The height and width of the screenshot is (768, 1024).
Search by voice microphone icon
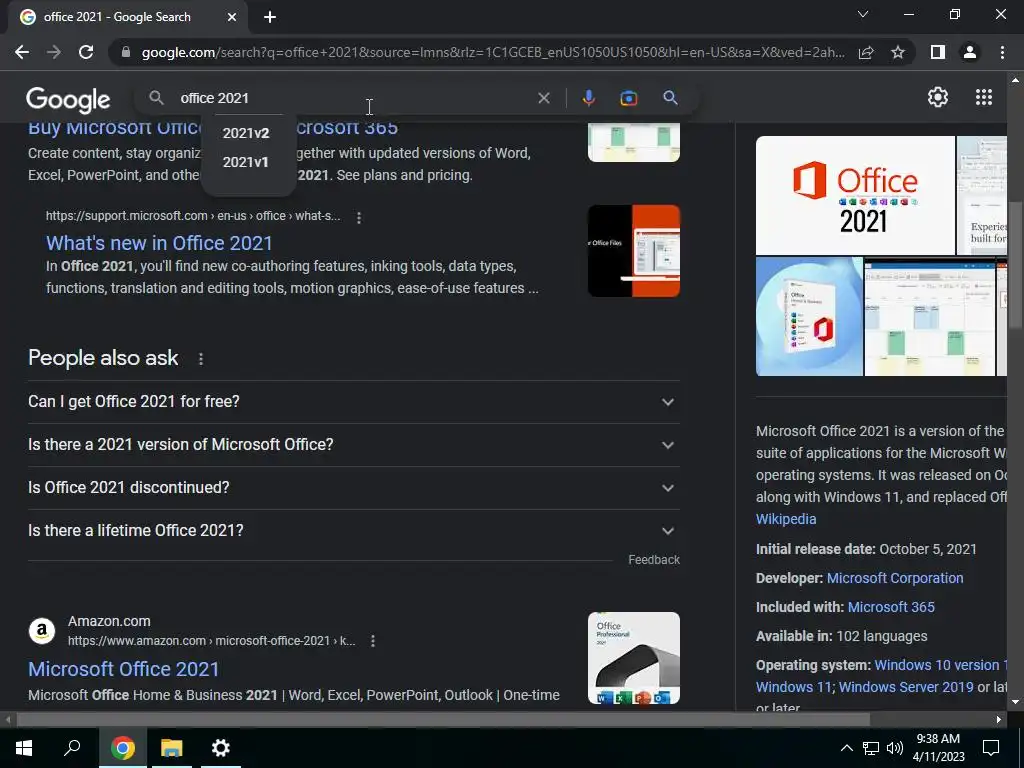click(588, 98)
